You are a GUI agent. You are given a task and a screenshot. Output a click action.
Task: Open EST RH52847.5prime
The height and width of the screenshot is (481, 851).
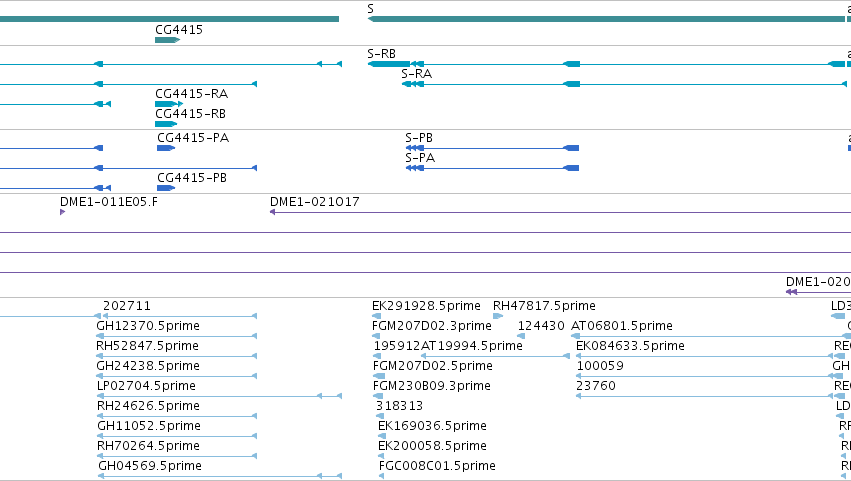pos(148,346)
